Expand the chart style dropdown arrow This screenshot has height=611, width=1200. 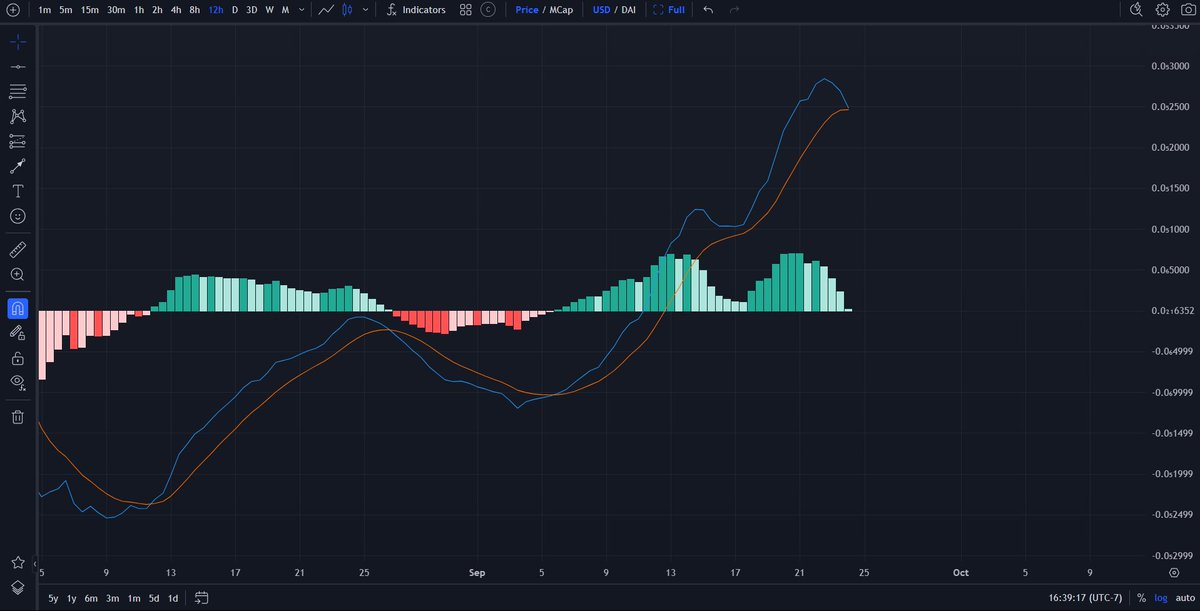tap(365, 10)
